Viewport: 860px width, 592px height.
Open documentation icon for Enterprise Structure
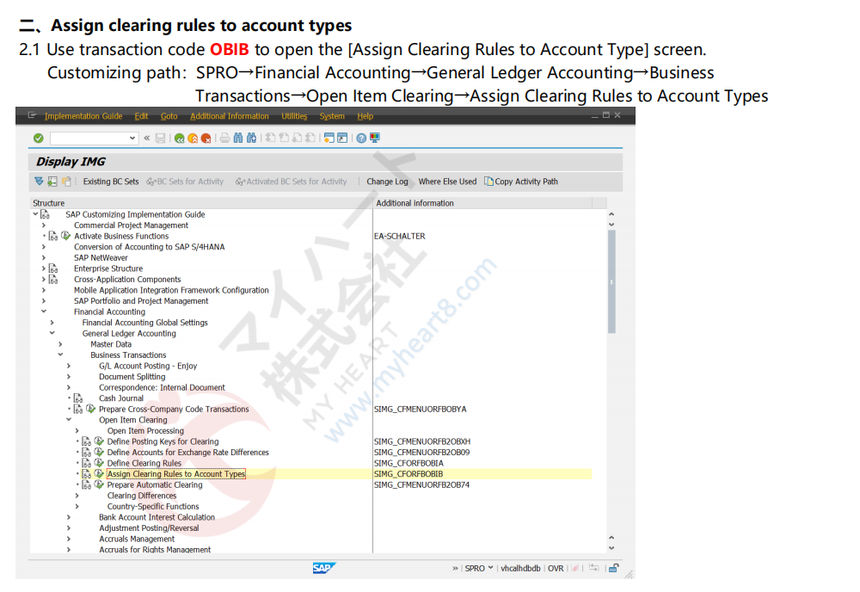pos(53,269)
